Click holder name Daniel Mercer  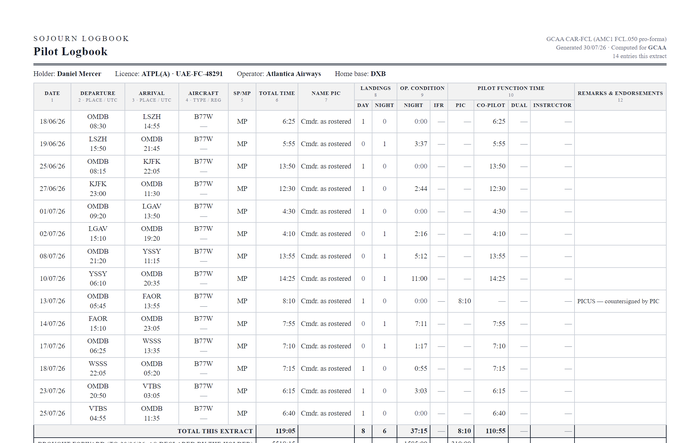[79, 74]
